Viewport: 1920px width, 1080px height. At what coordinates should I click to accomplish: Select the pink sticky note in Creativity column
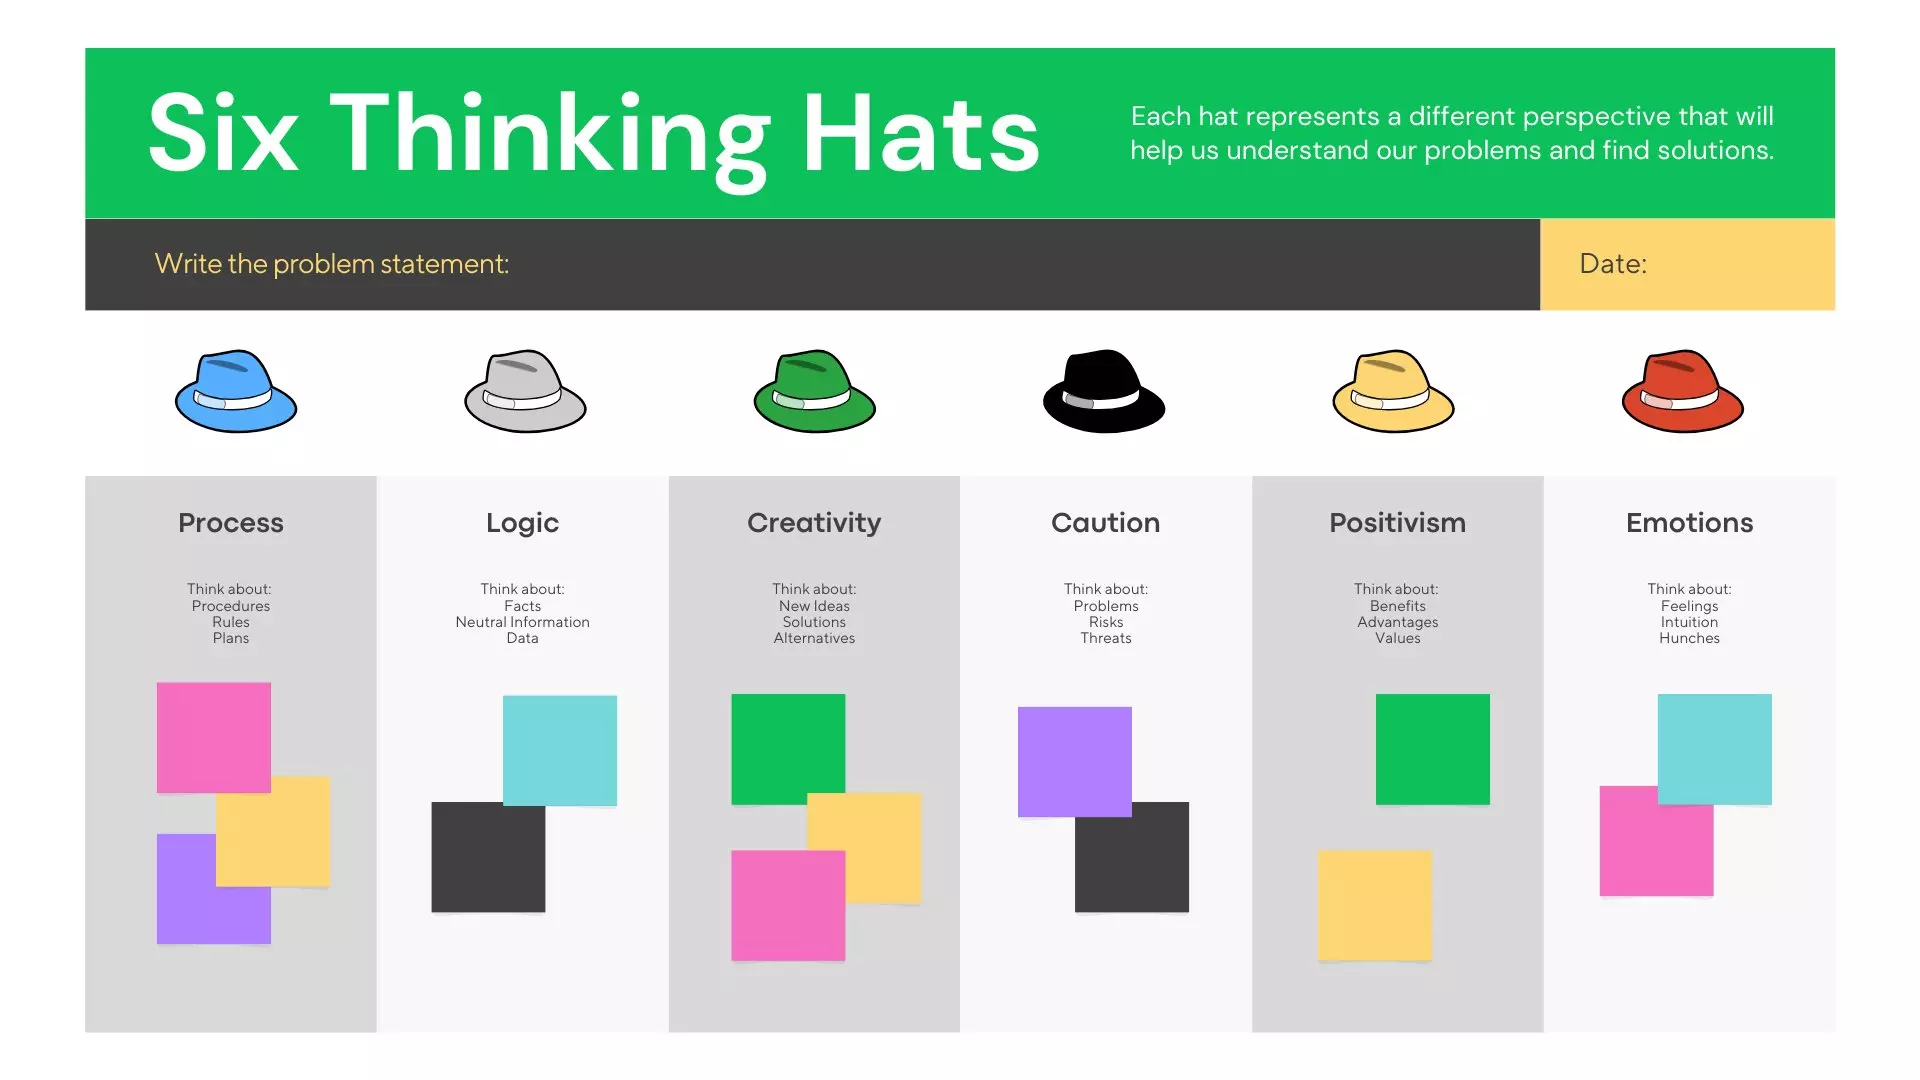(788, 906)
